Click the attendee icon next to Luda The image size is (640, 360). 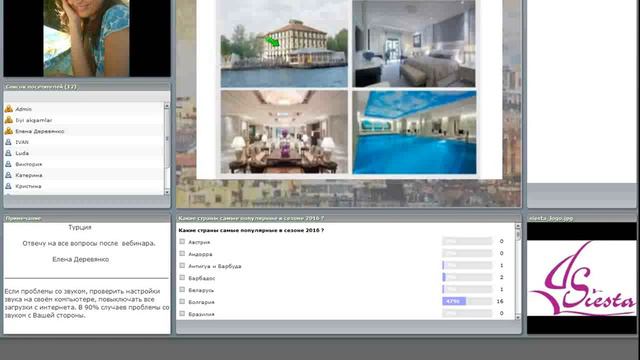click(8, 153)
